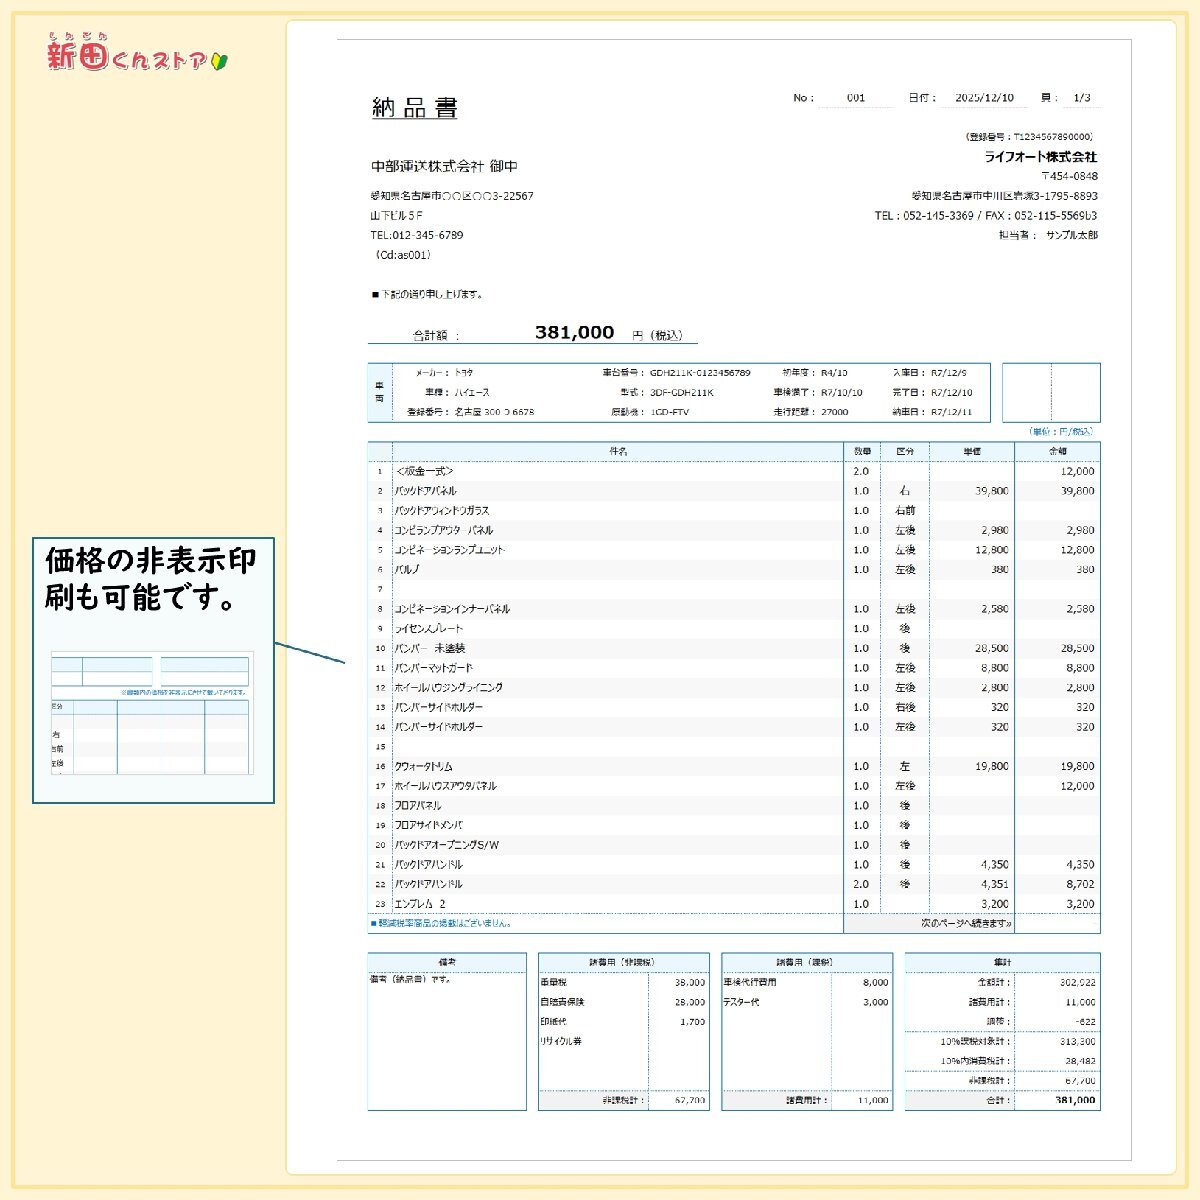This screenshot has width=1200, height=1200.
Task: Click the customer code (Cd:as001)
Action: pos(401,255)
